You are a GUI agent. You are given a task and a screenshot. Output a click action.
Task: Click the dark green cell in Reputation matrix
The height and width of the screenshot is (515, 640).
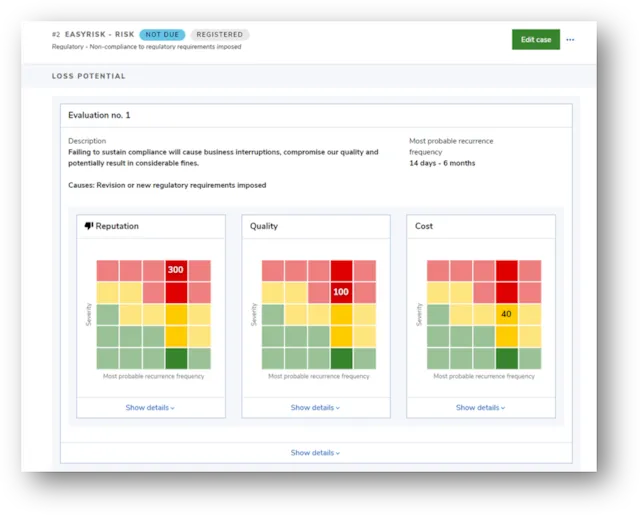pos(176,358)
